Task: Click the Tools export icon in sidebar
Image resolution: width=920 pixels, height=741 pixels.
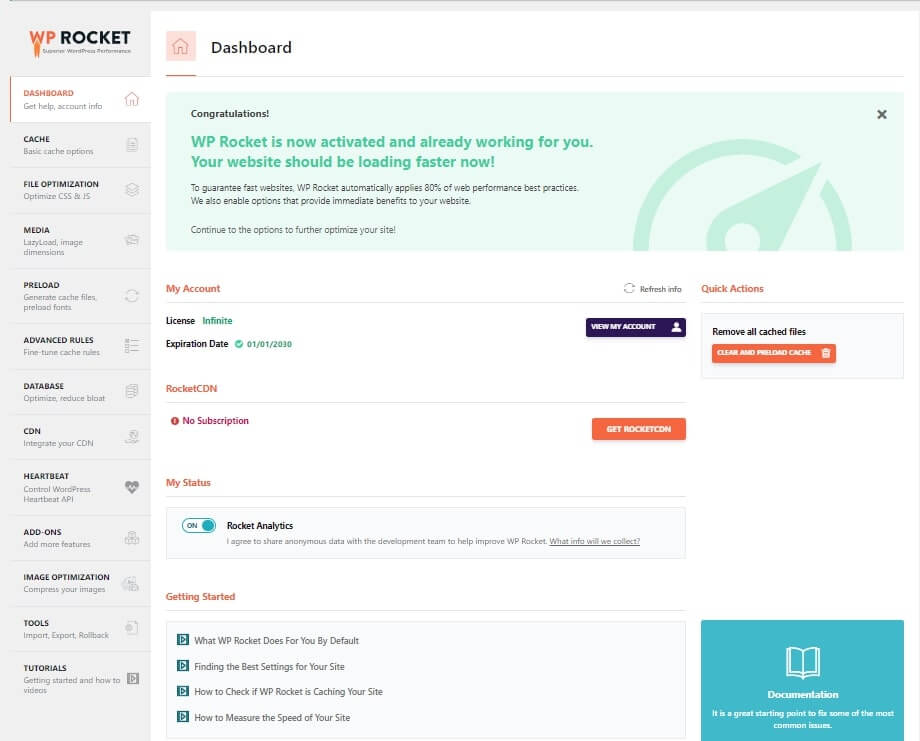Action: click(132, 628)
